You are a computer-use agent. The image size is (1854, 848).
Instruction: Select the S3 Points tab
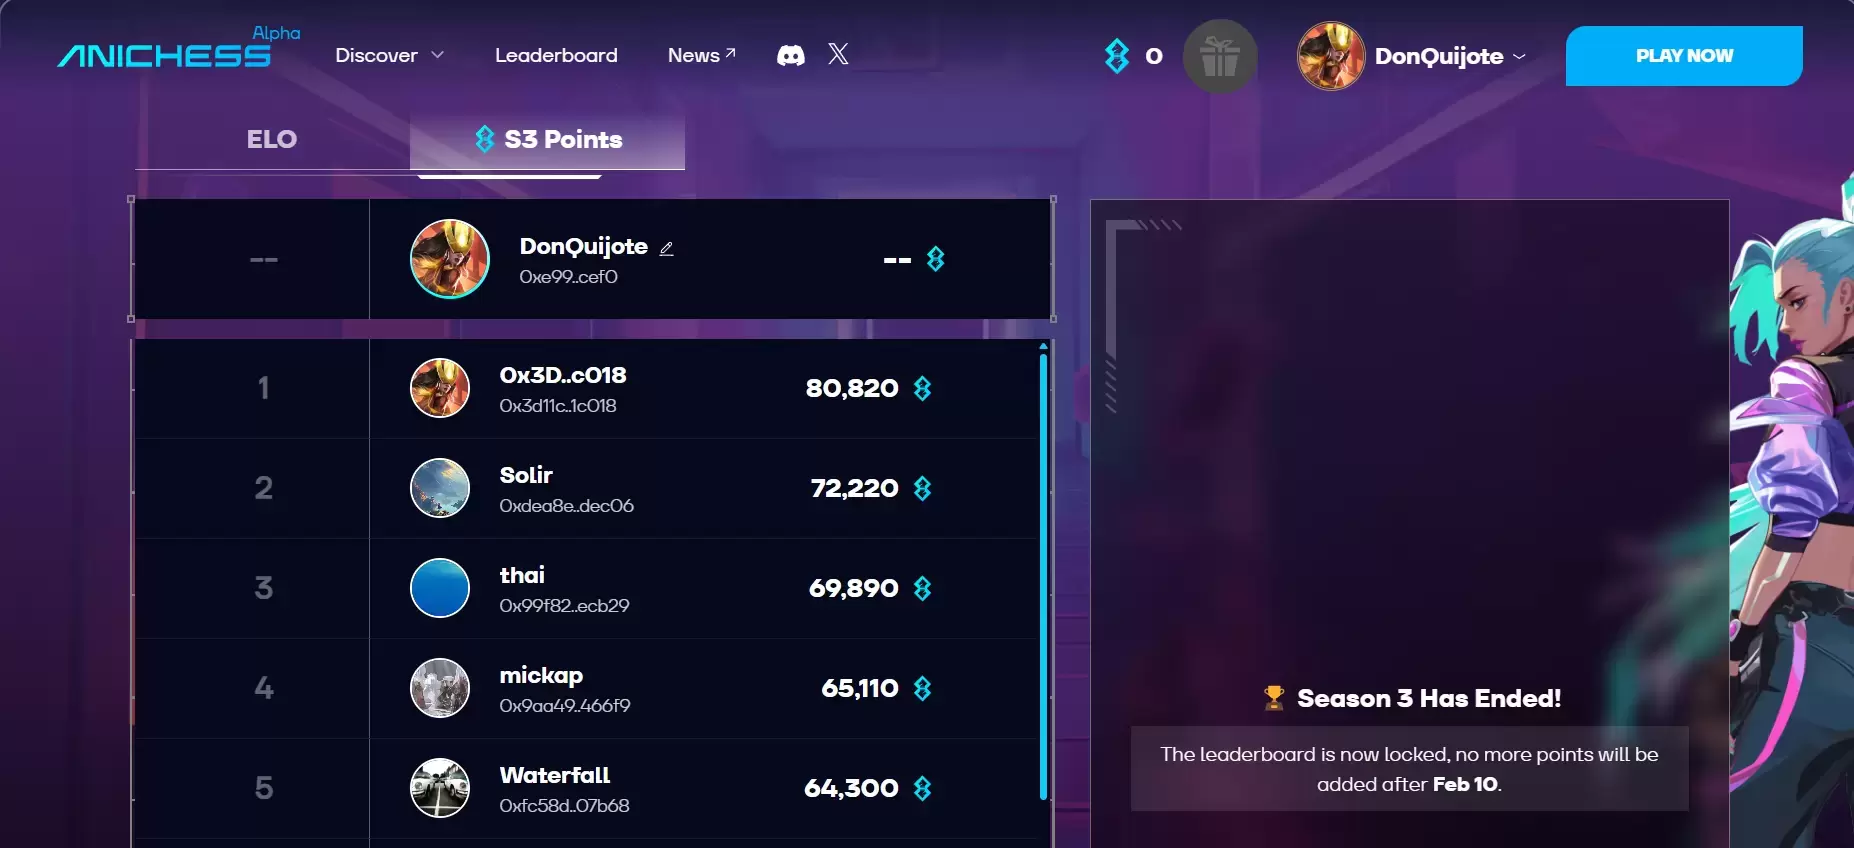click(548, 140)
